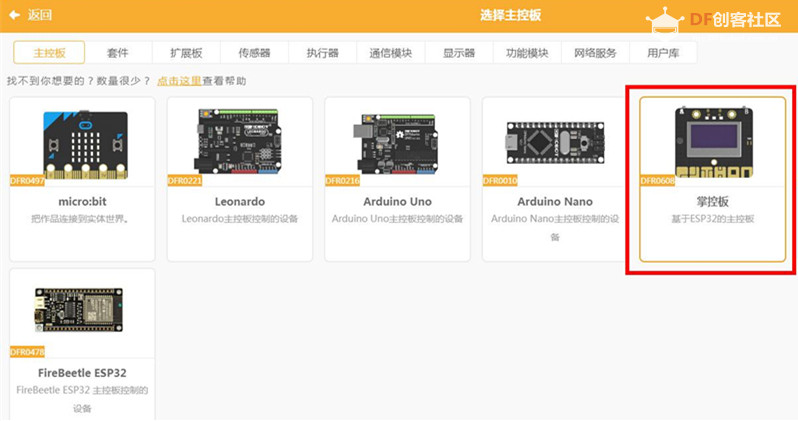This screenshot has height=421, width=798.
Task: Choose the Leonardo board image
Action: click(238, 141)
